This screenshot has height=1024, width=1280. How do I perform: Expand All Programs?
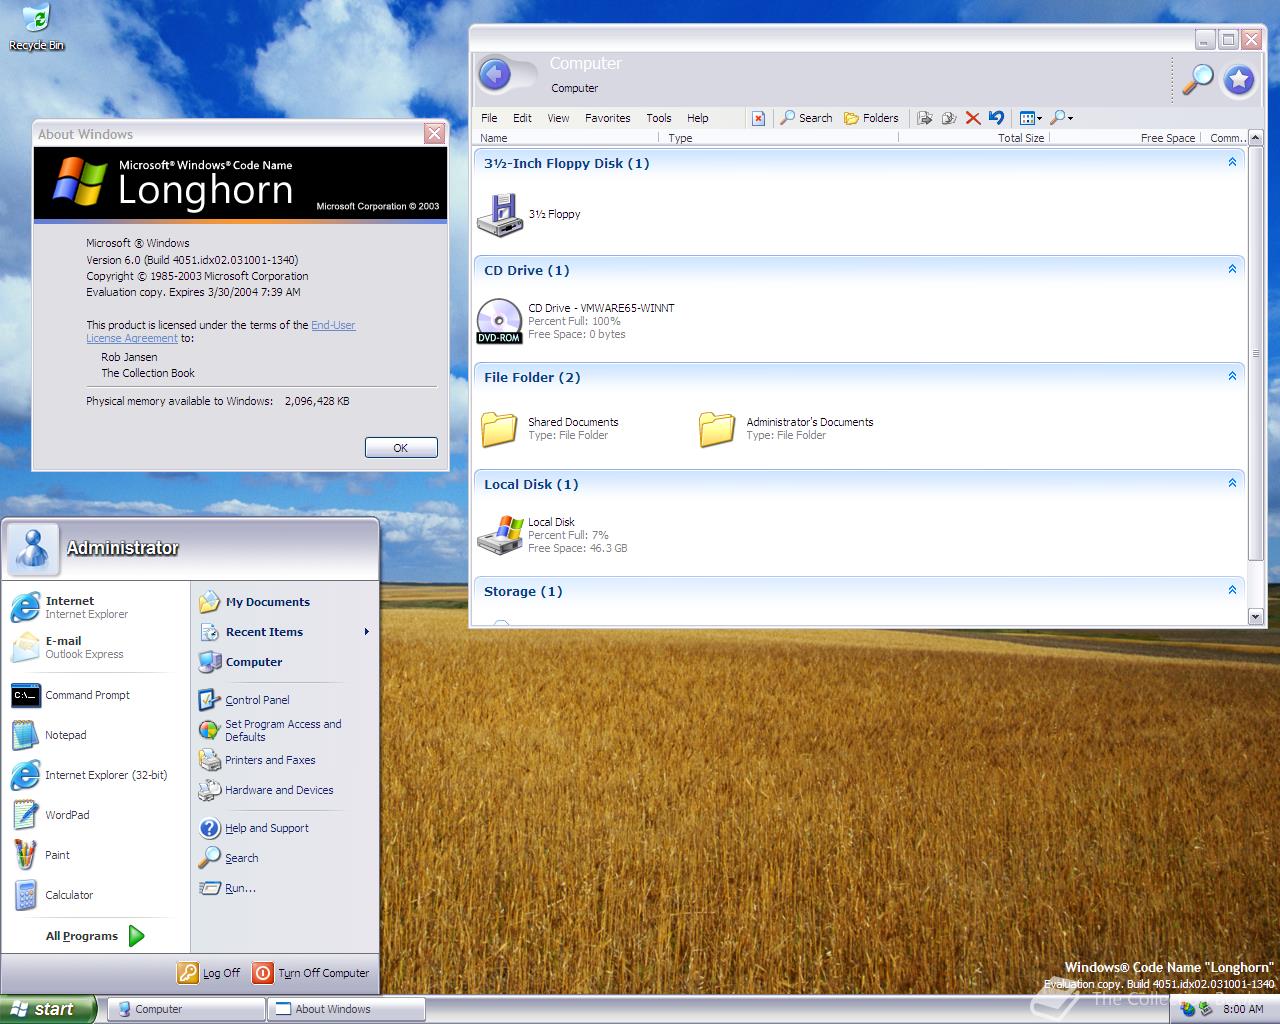click(x=95, y=936)
